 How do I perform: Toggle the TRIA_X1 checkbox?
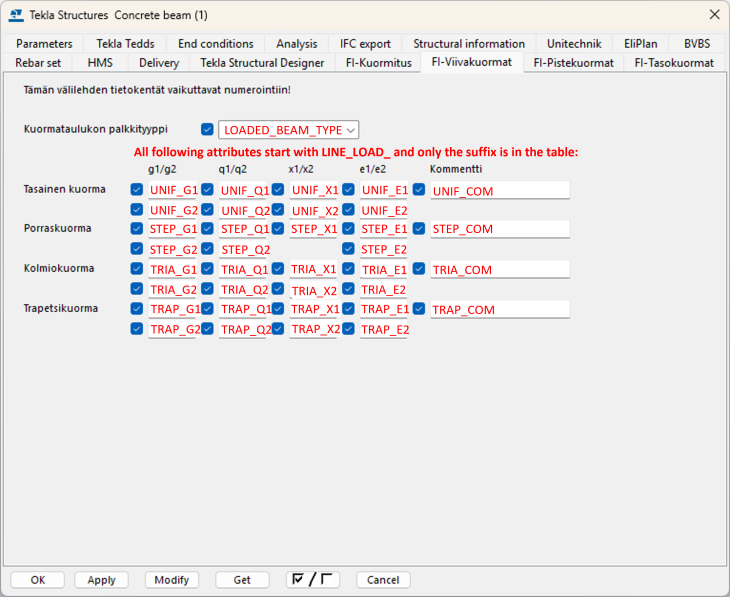coord(278,269)
